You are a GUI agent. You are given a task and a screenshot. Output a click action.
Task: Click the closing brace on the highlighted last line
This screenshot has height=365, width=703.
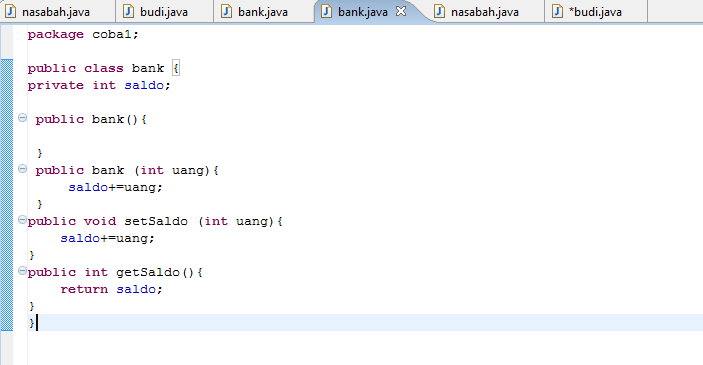click(x=32, y=323)
